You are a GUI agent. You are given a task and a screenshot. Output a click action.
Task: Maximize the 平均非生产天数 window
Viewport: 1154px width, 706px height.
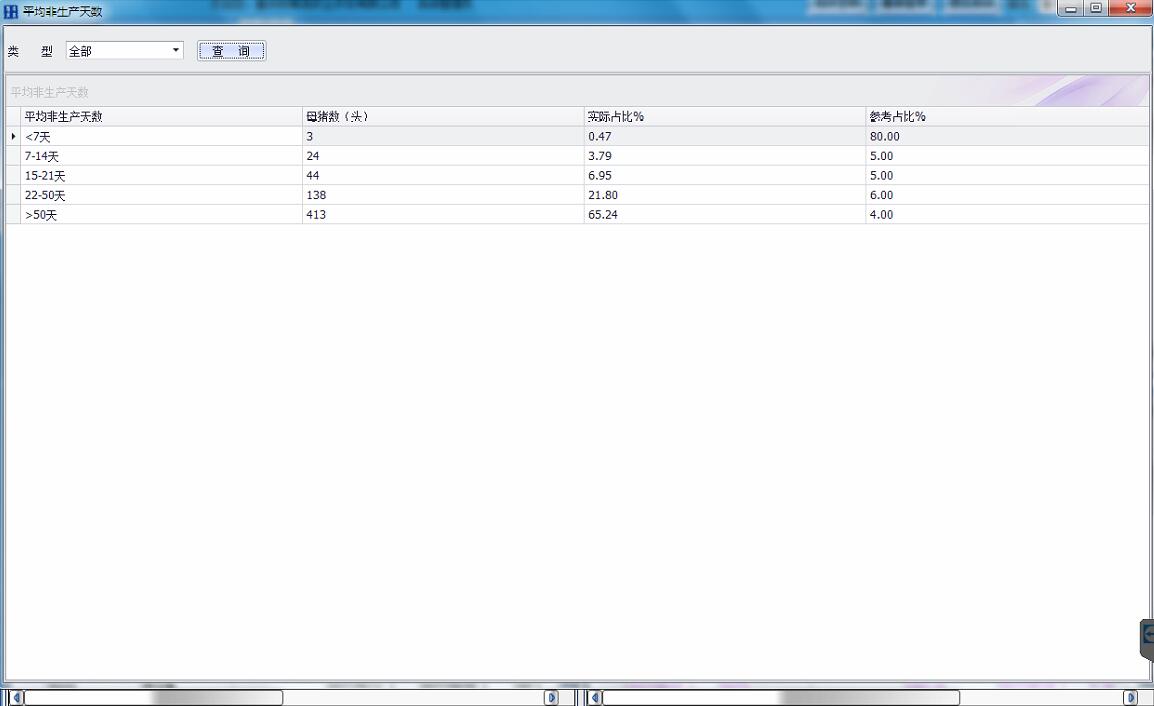1095,8
